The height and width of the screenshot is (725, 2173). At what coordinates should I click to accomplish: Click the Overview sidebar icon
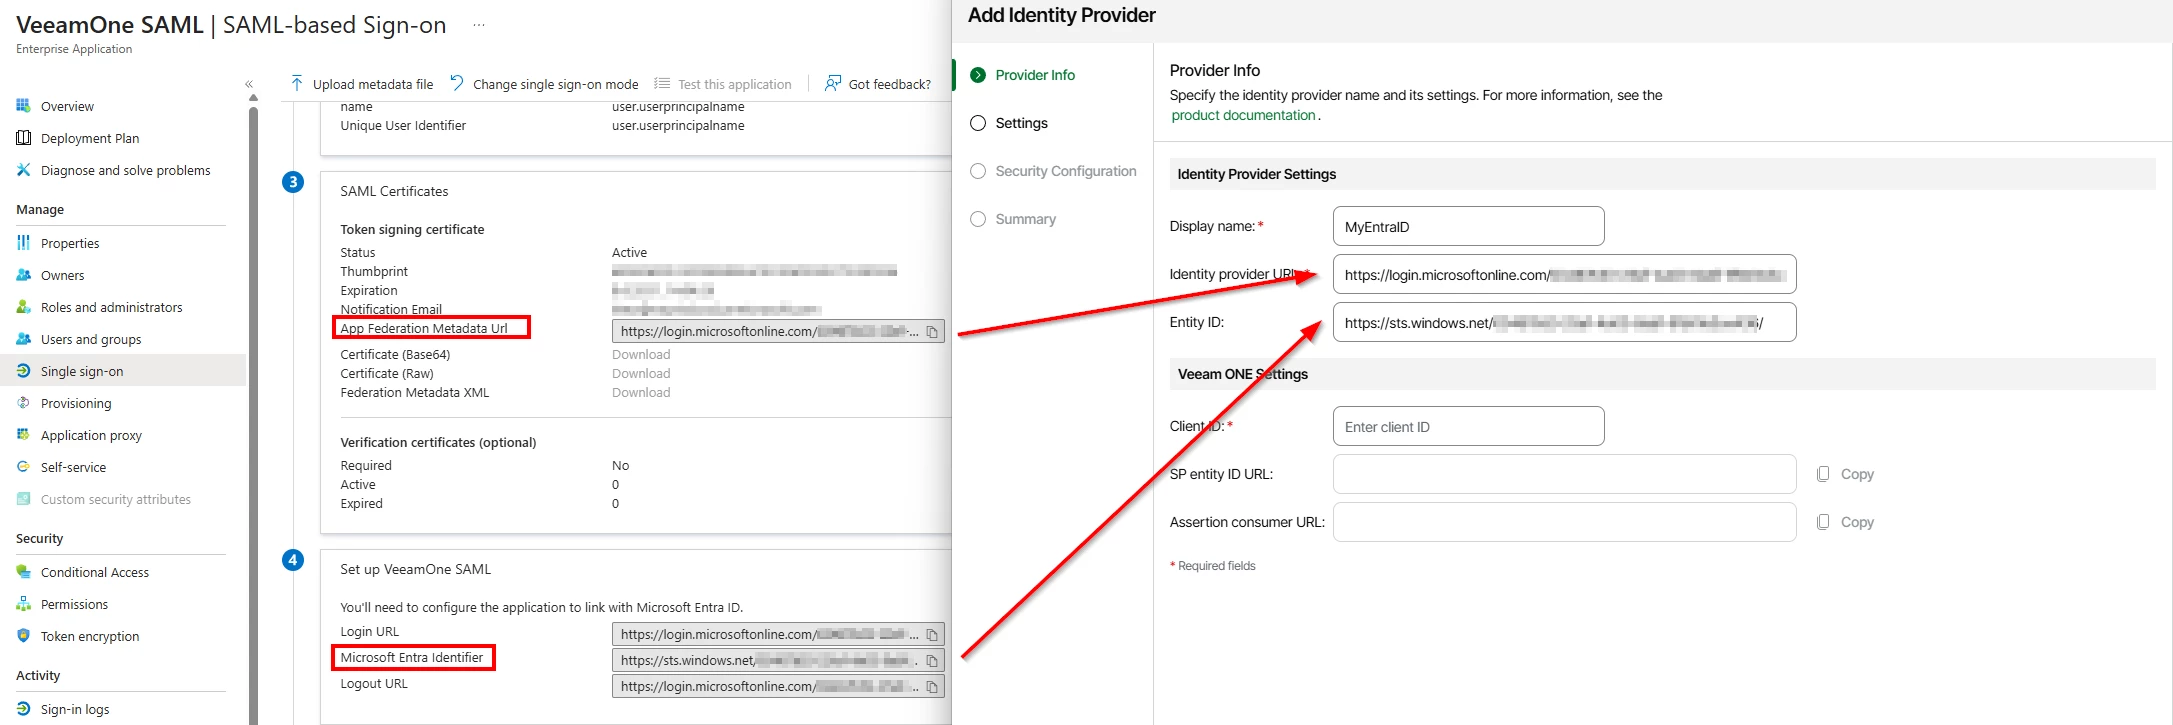click(x=23, y=105)
